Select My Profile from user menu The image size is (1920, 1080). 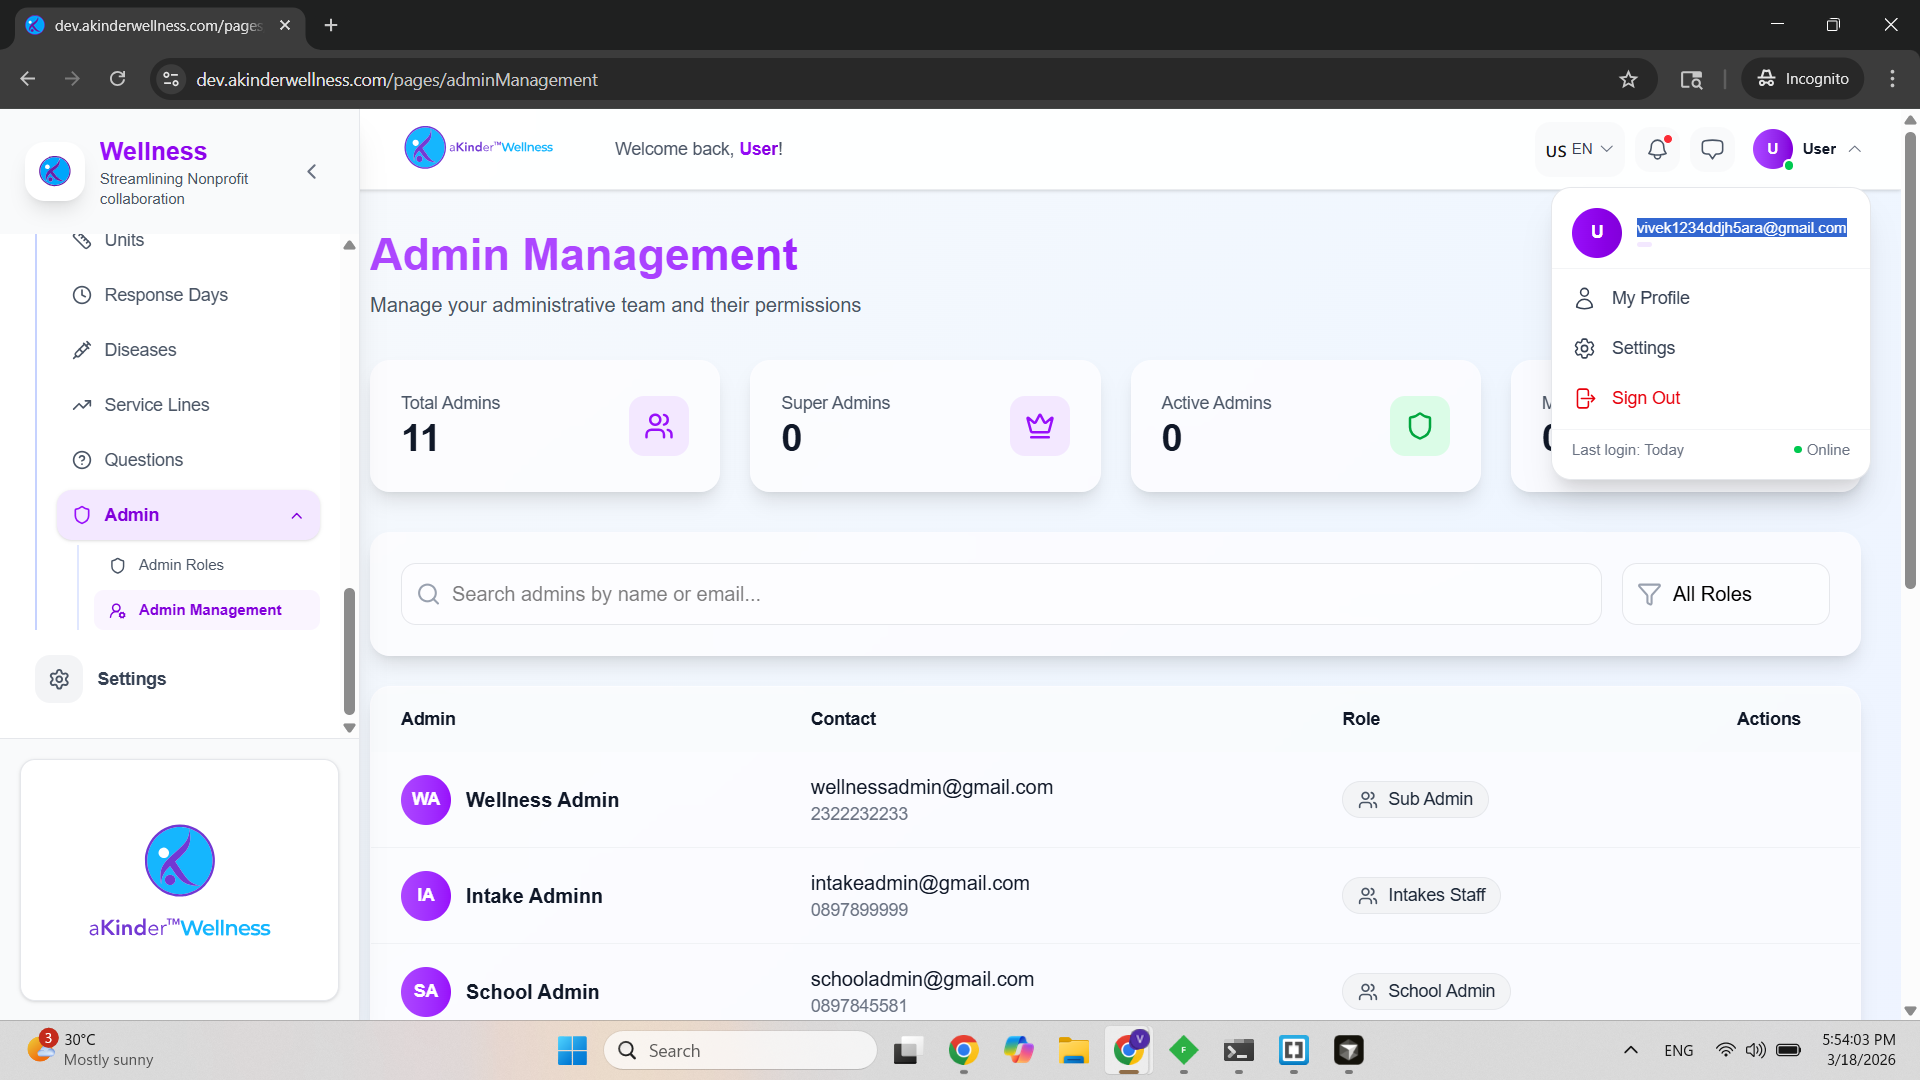[1650, 298]
